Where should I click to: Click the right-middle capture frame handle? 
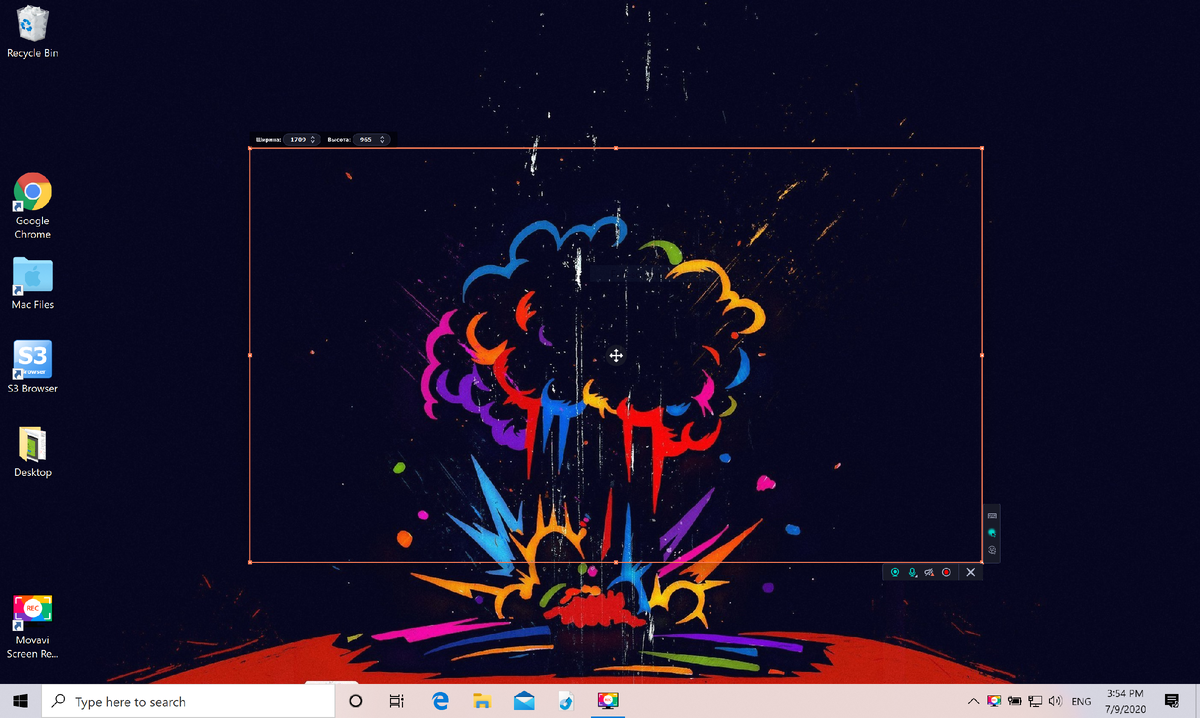point(982,355)
